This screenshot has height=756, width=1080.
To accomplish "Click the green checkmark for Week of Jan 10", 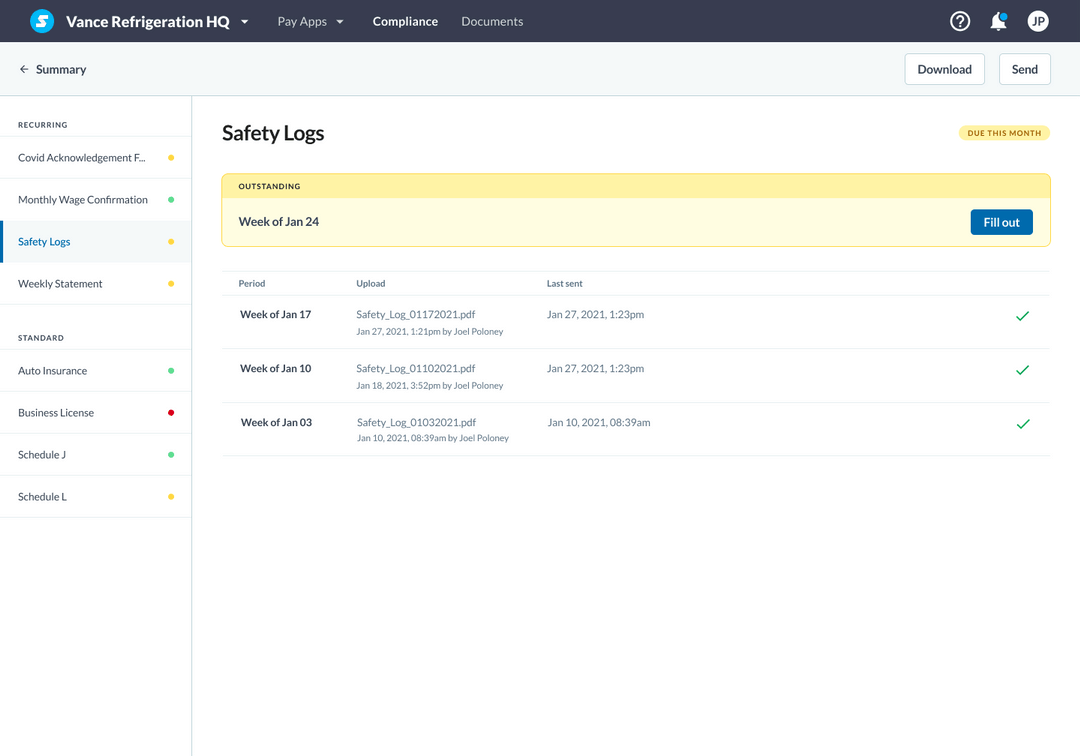I will tap(1022, 369).
